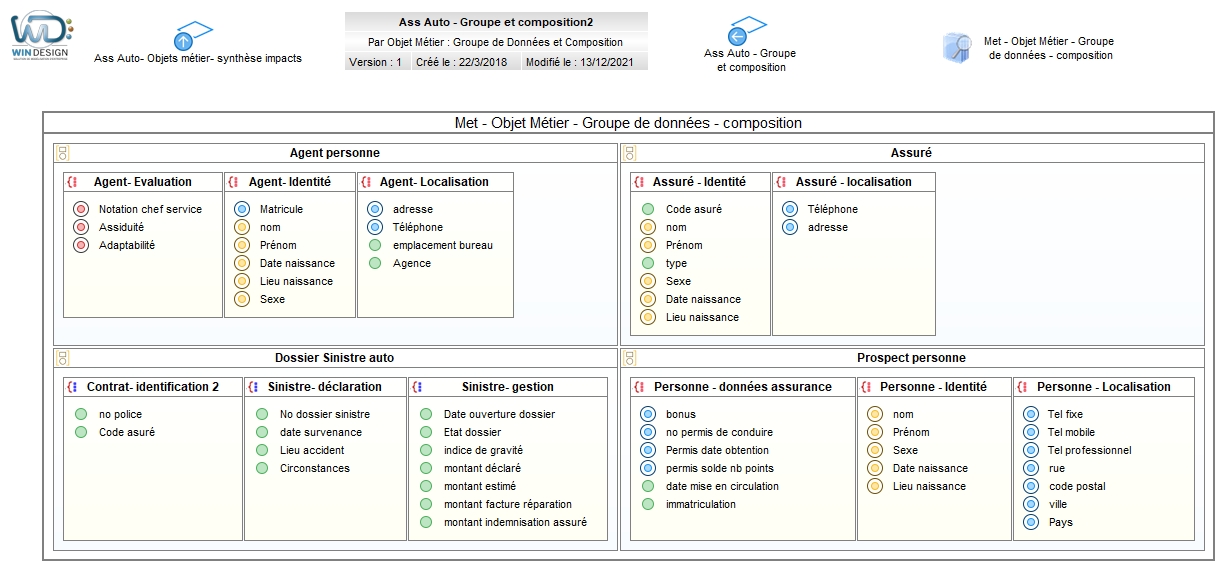
Task: Click the Agent- Evaluation group icon
Action: click(x=72, y=182)
